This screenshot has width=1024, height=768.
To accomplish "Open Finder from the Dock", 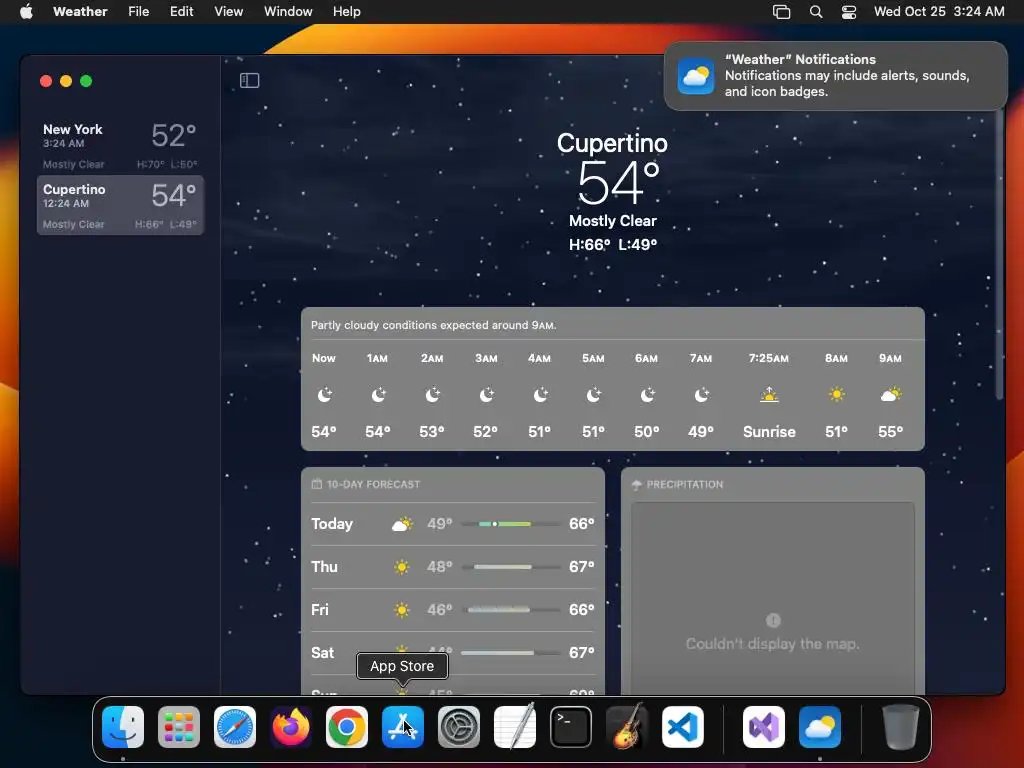I will pos(123,727).
